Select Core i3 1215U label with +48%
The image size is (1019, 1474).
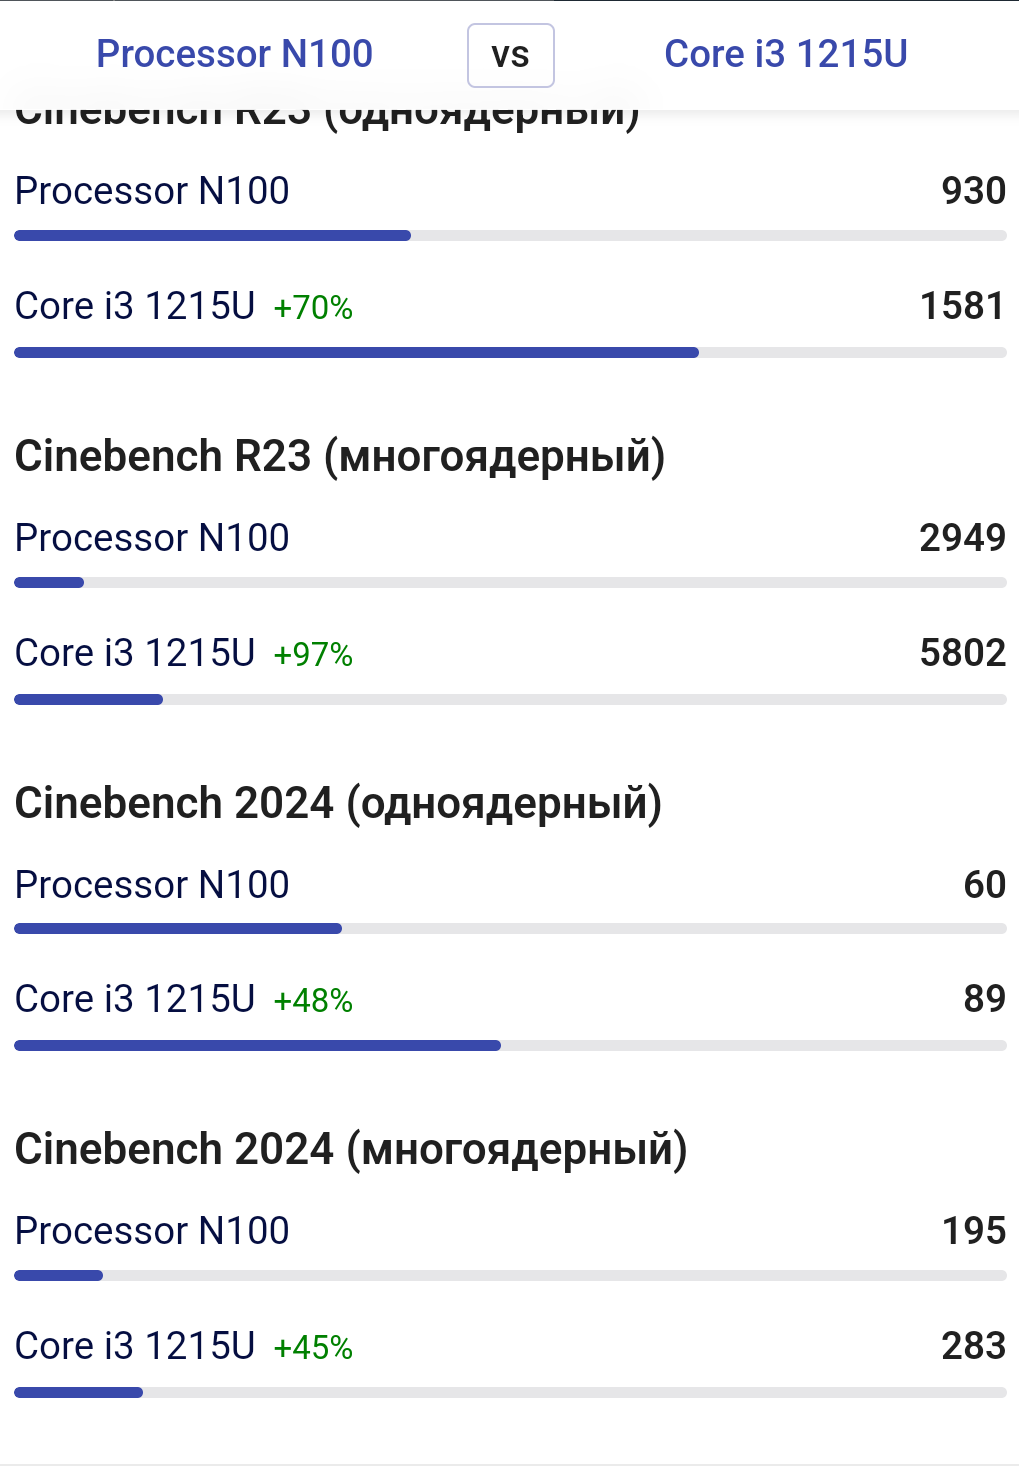click(135, 999)
